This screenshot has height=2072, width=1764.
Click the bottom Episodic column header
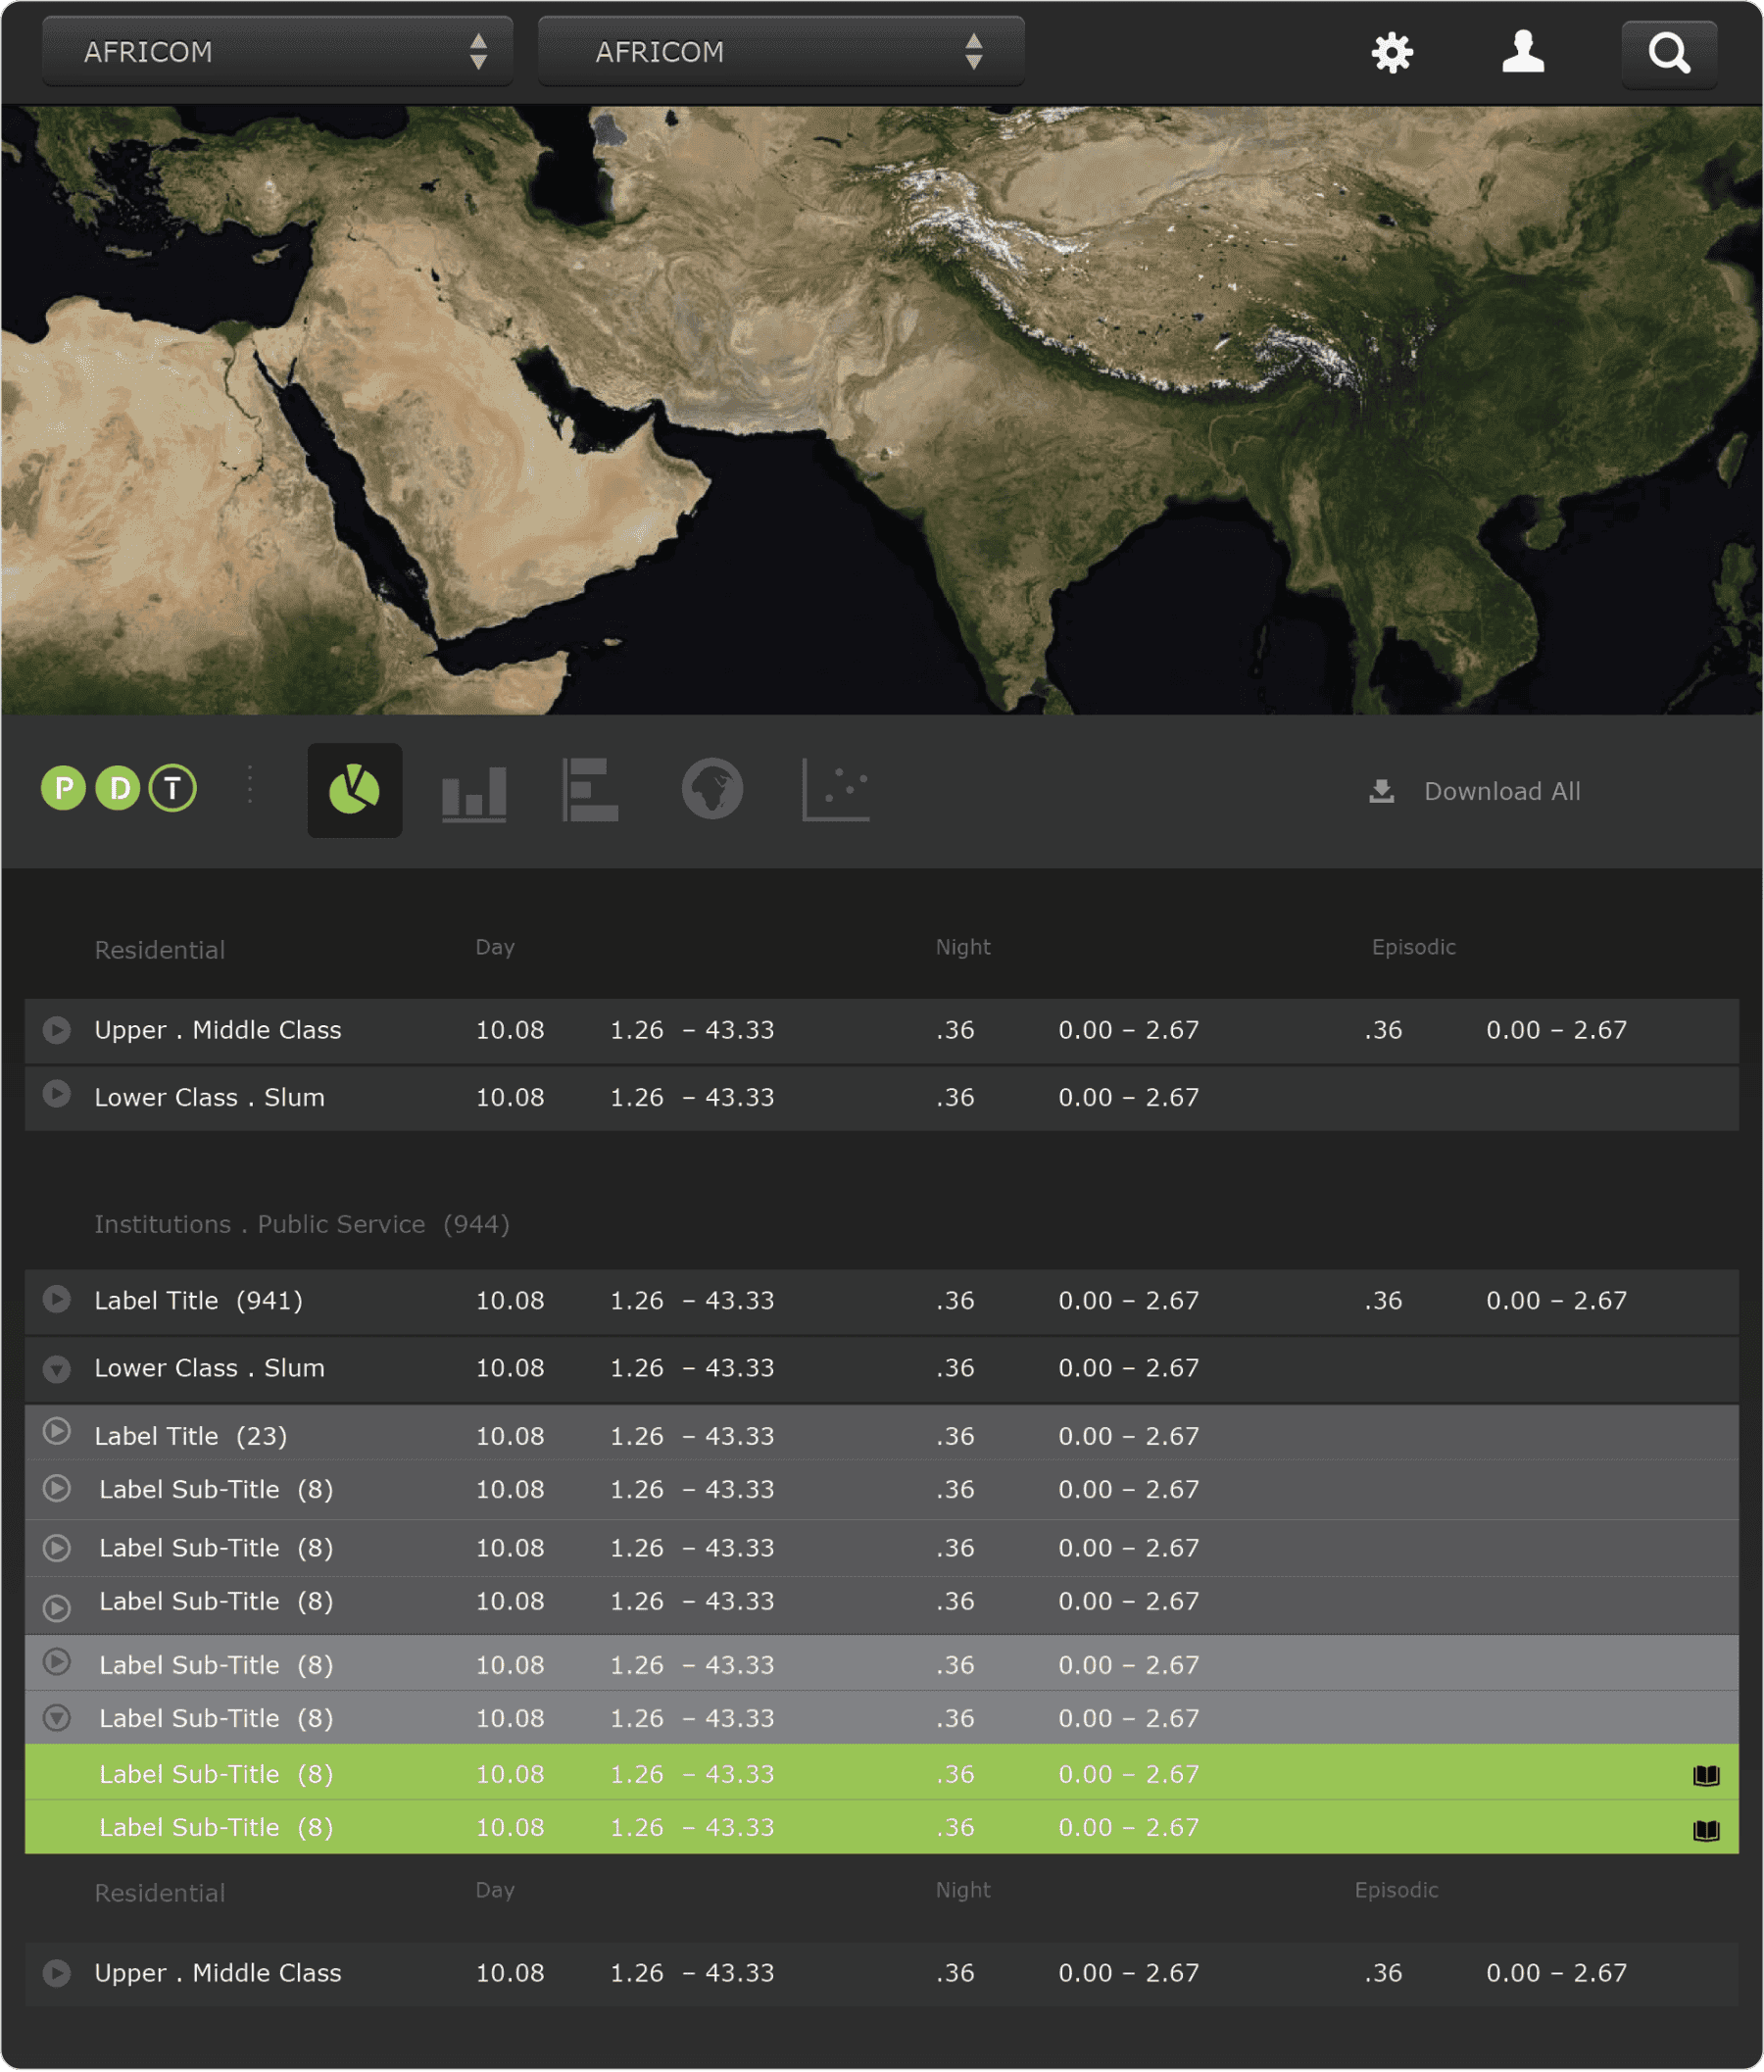[1396, 1890]
